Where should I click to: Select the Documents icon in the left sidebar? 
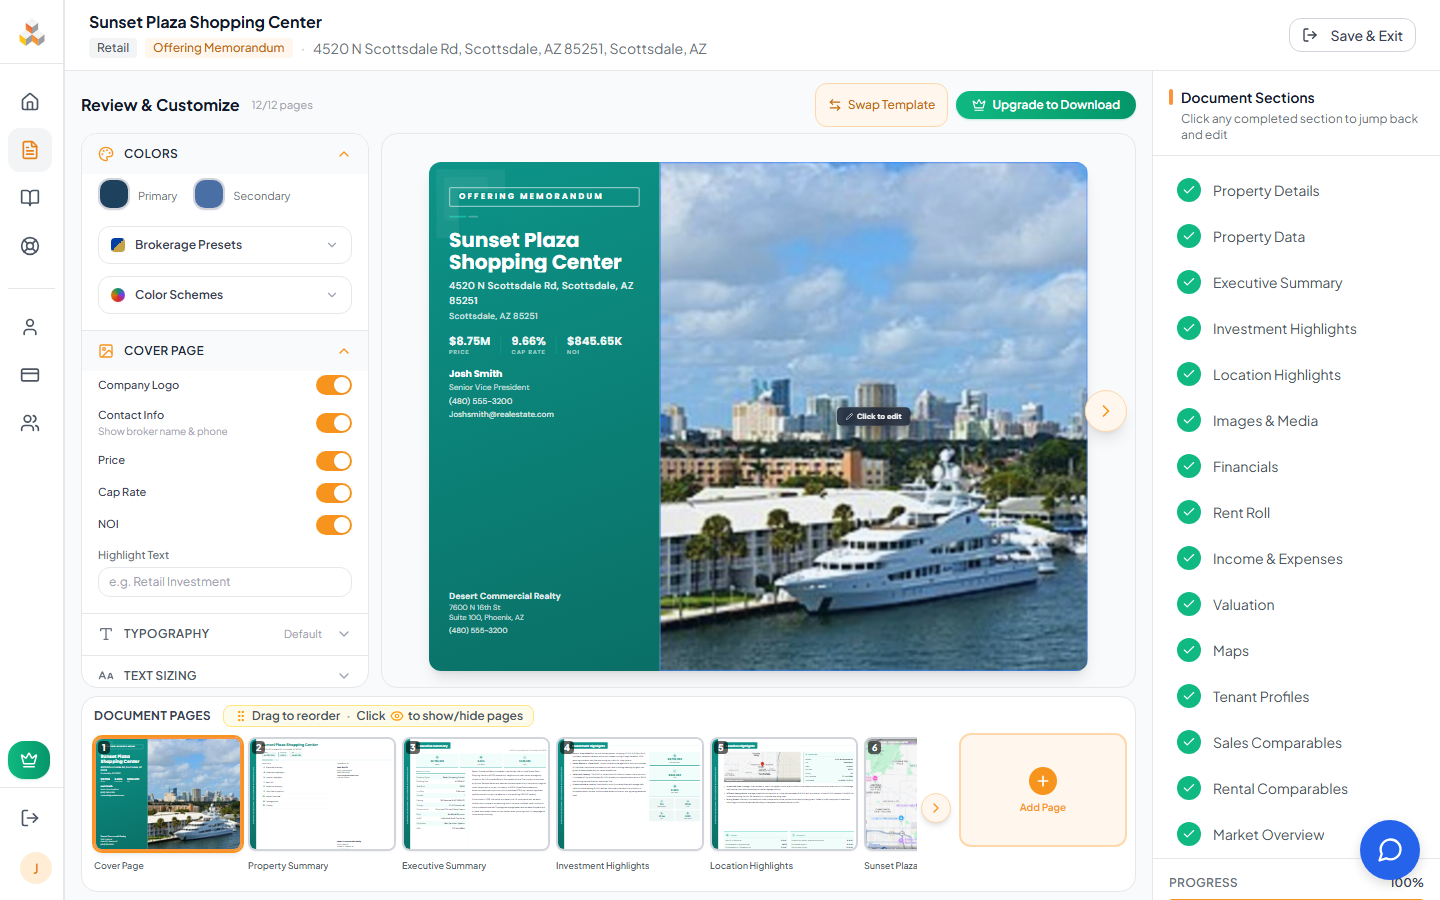30,148
